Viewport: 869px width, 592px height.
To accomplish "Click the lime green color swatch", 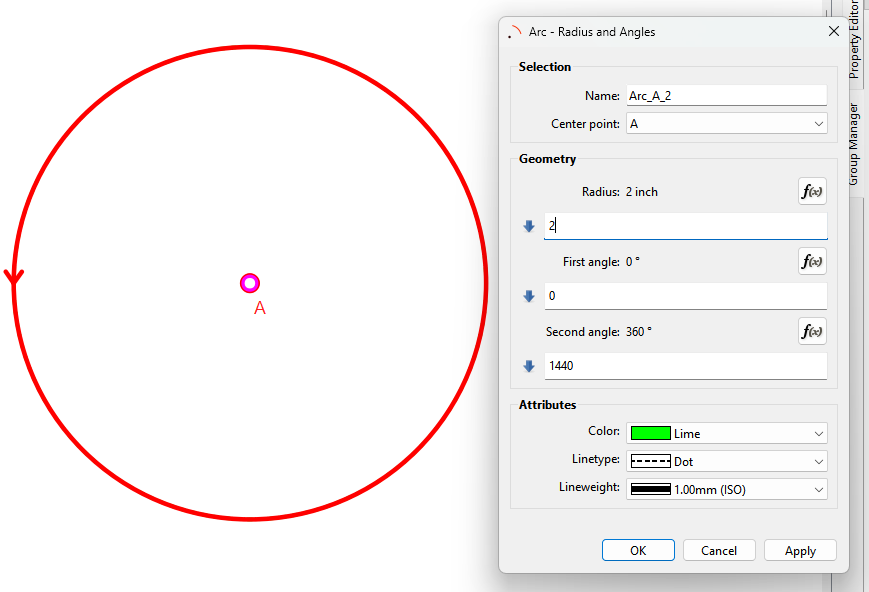I will 651,433.
